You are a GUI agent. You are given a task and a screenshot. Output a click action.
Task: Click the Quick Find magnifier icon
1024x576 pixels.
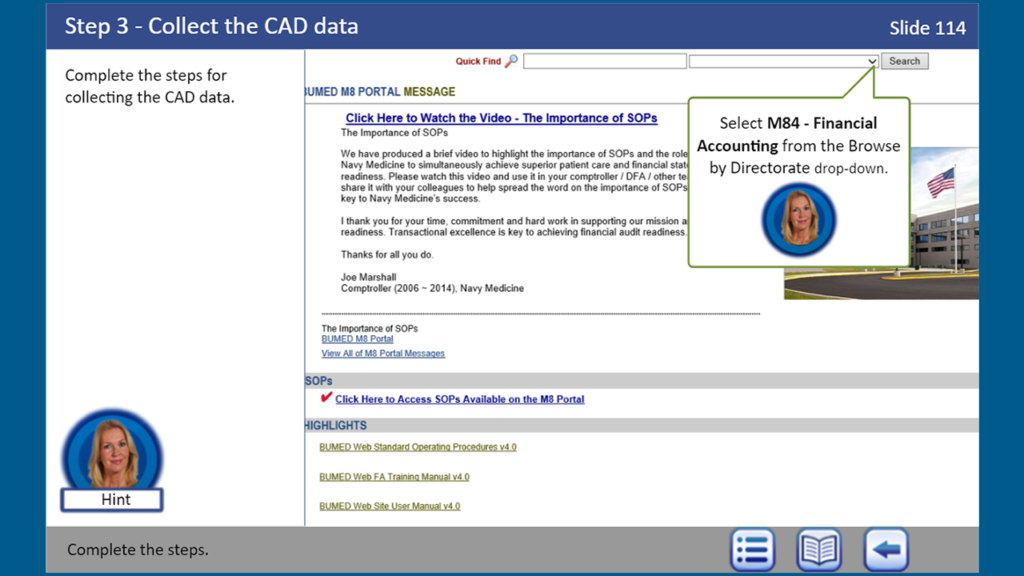(511, 61)
